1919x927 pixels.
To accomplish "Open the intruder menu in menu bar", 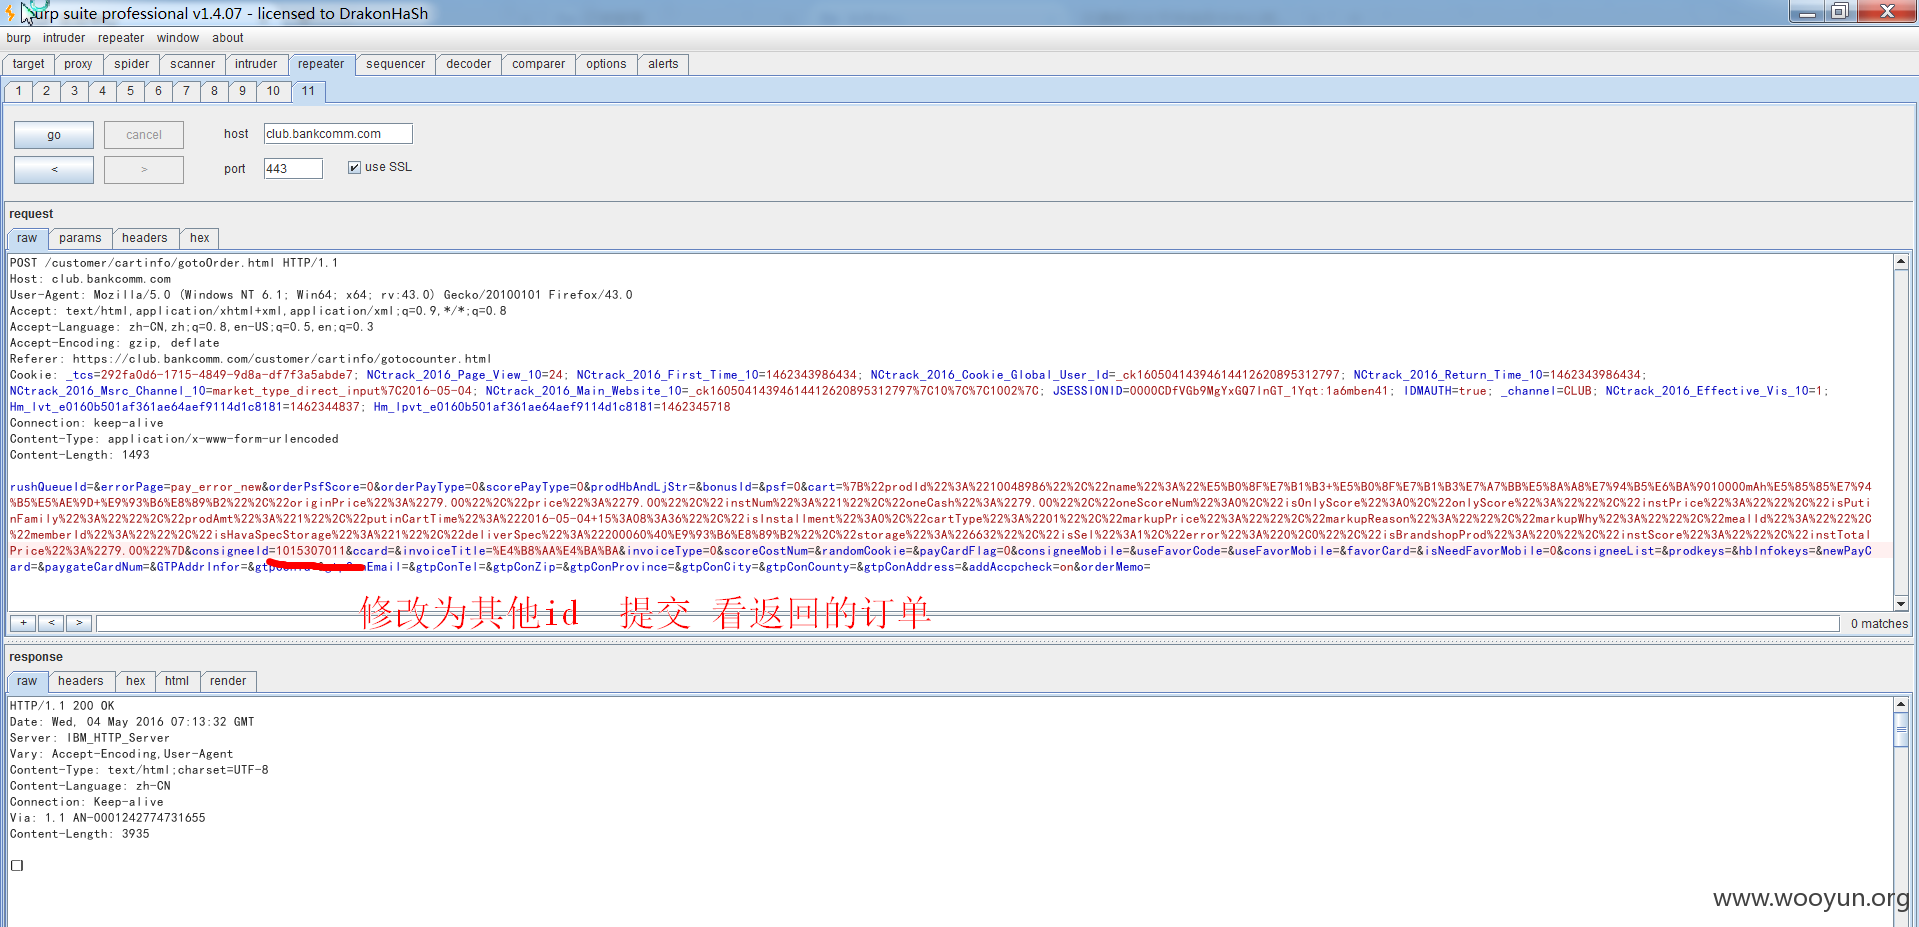I will pos(64,38).
